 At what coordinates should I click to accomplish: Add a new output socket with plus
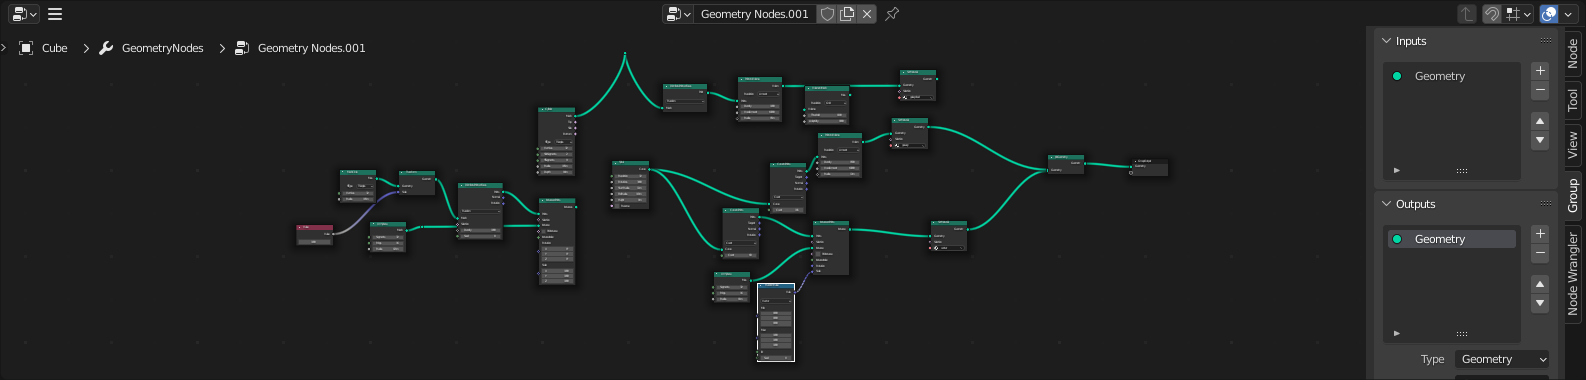(1540, 234)
